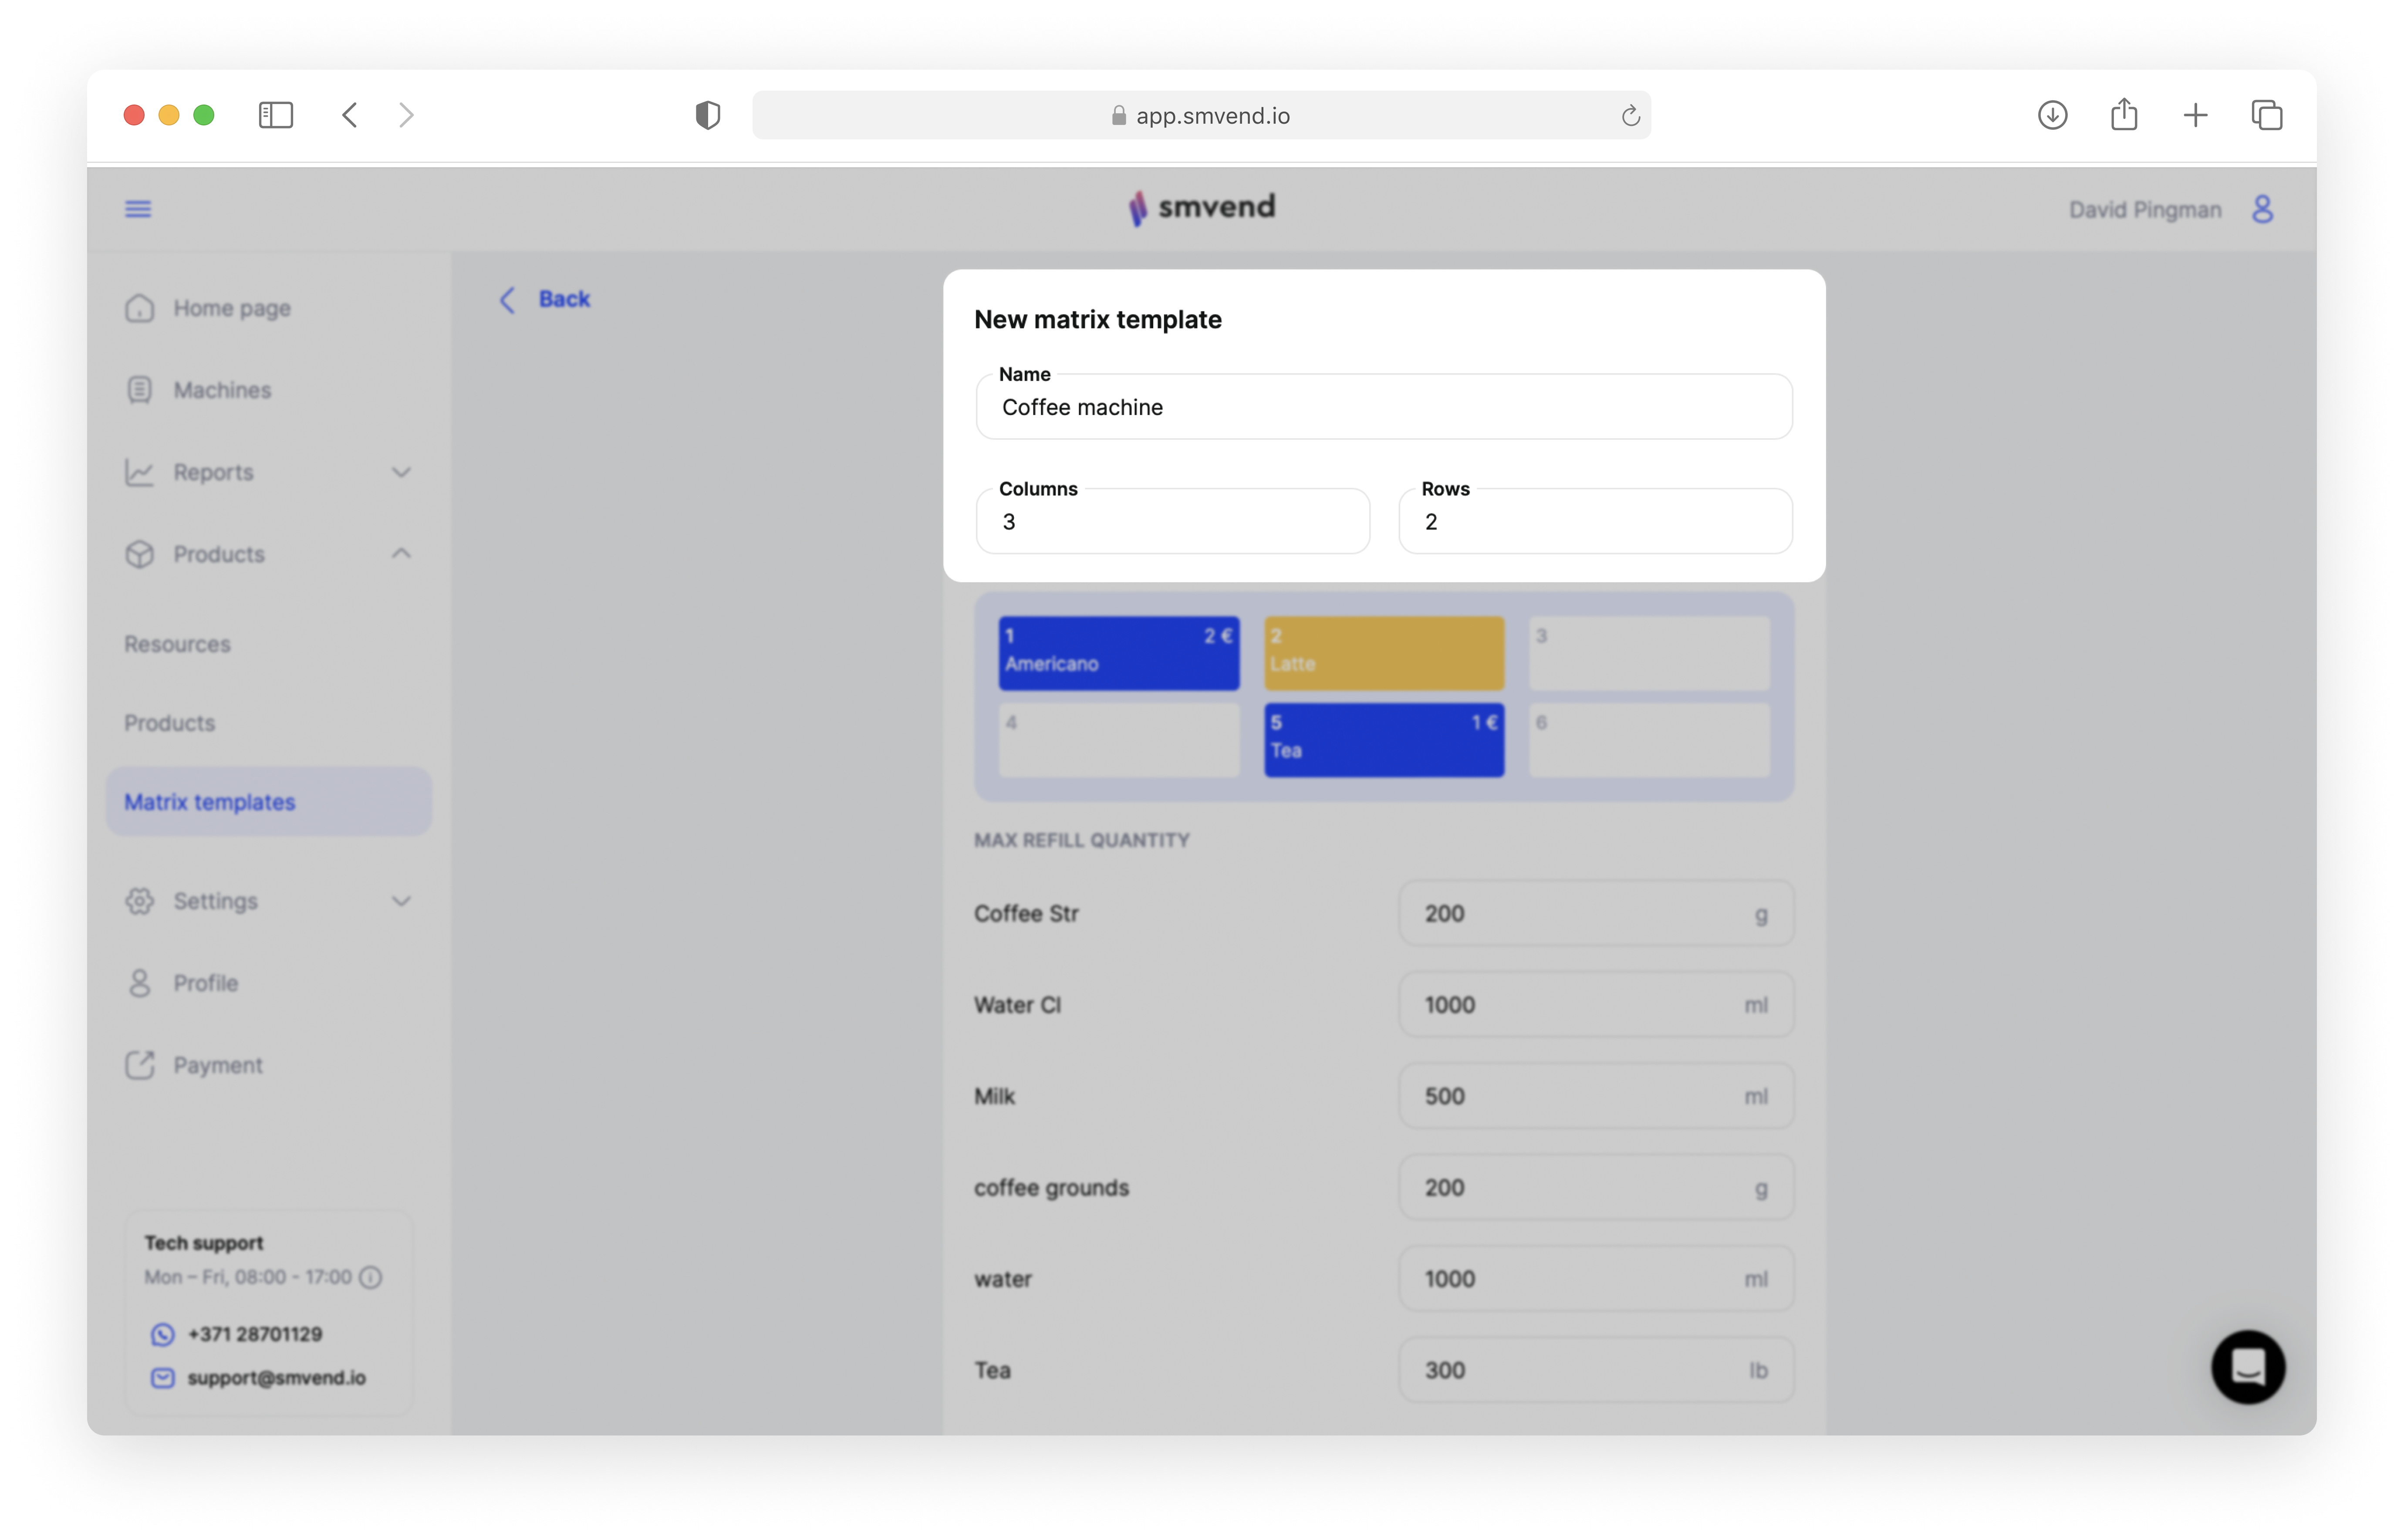Go to Machines in sidebar
Image resolution: width=2404 pixels, height=1540 pixels.
click(222, 390)
